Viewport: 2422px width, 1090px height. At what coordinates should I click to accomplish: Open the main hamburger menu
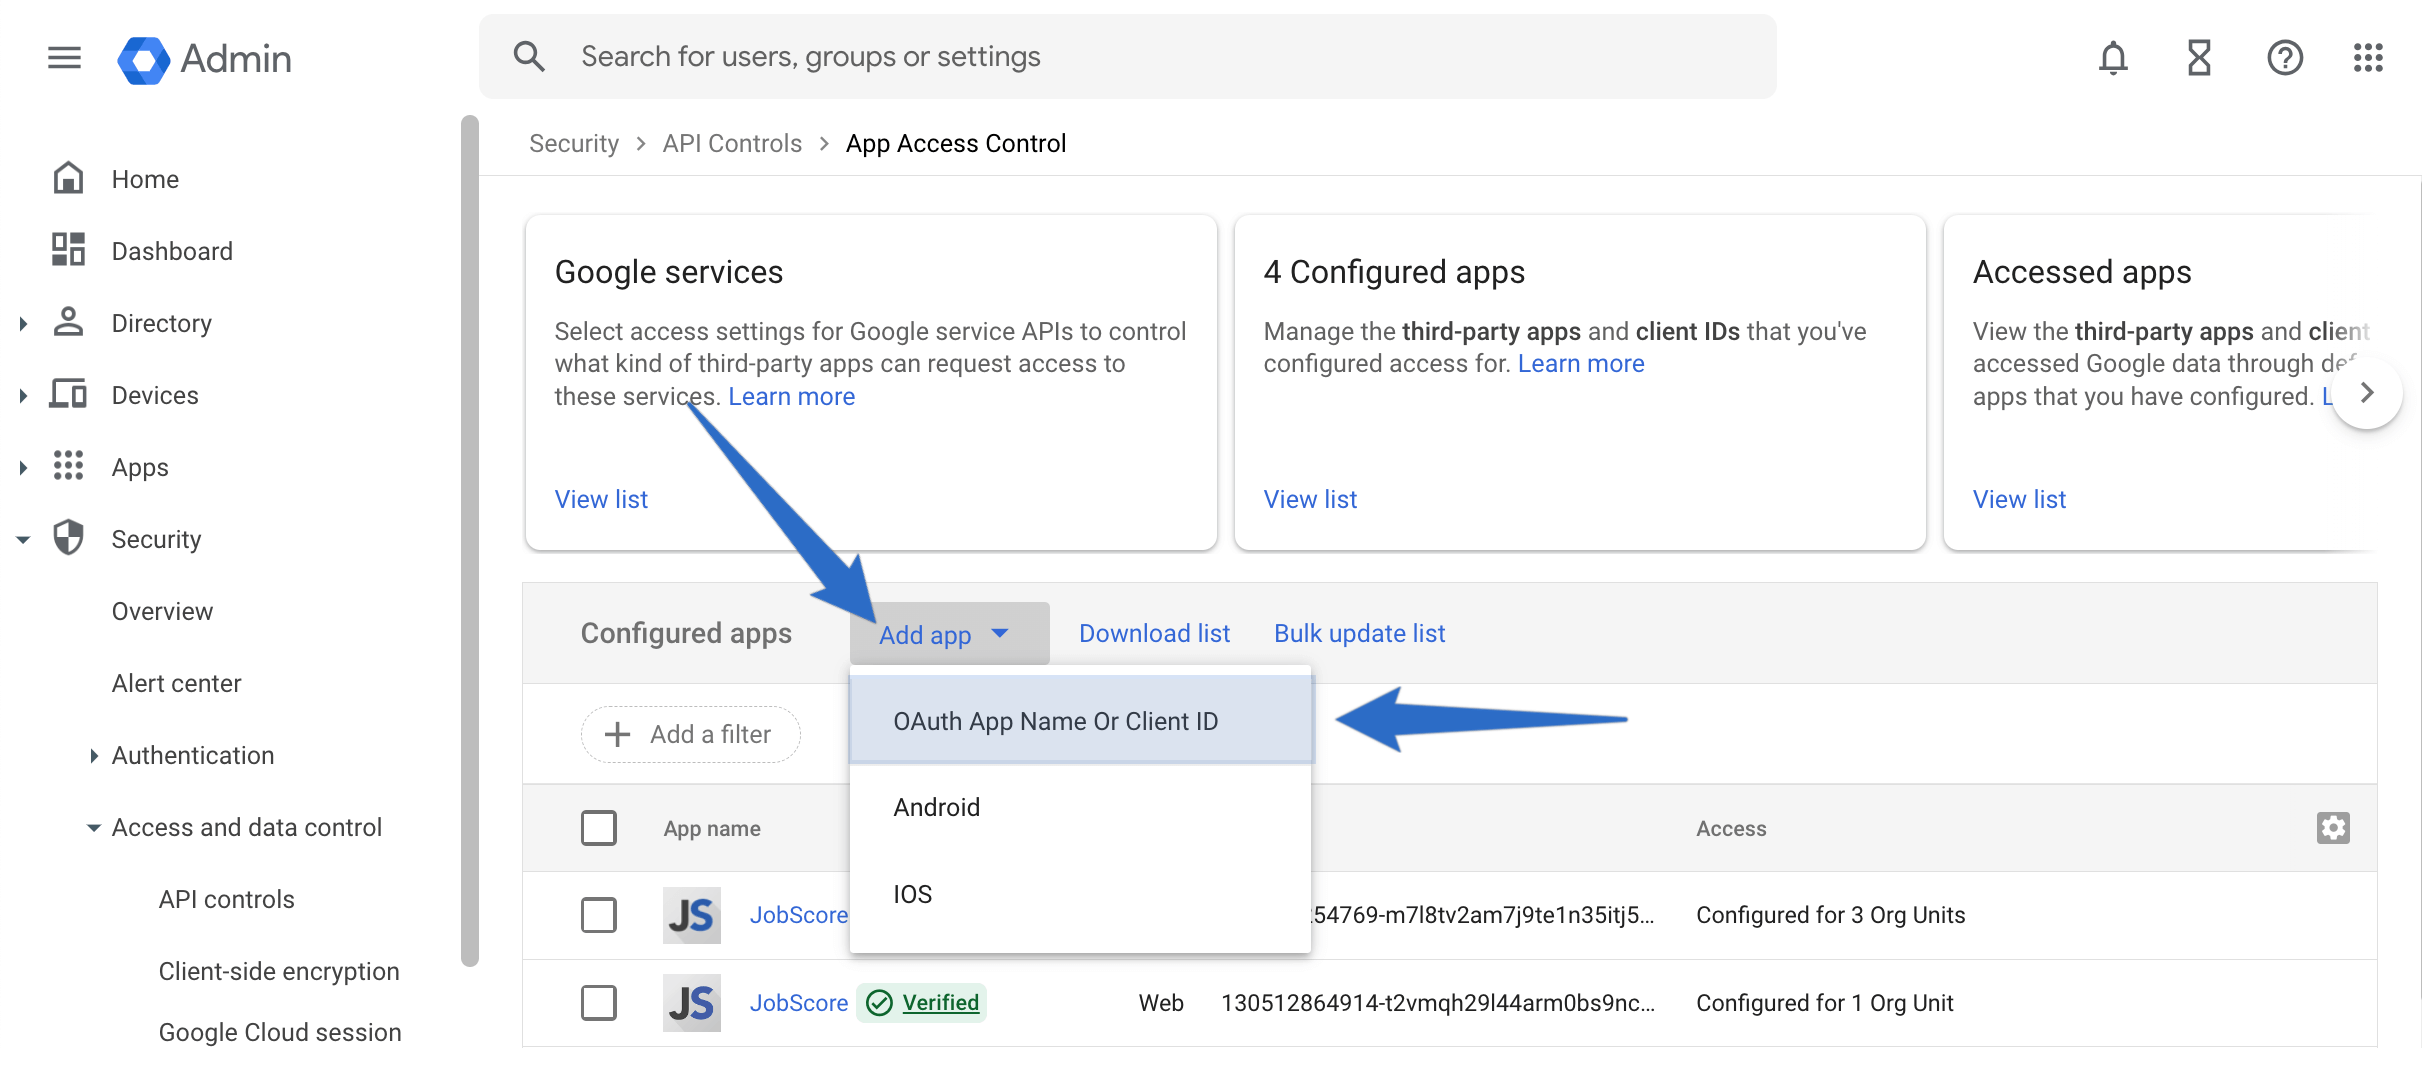click(x=64, y=58)
